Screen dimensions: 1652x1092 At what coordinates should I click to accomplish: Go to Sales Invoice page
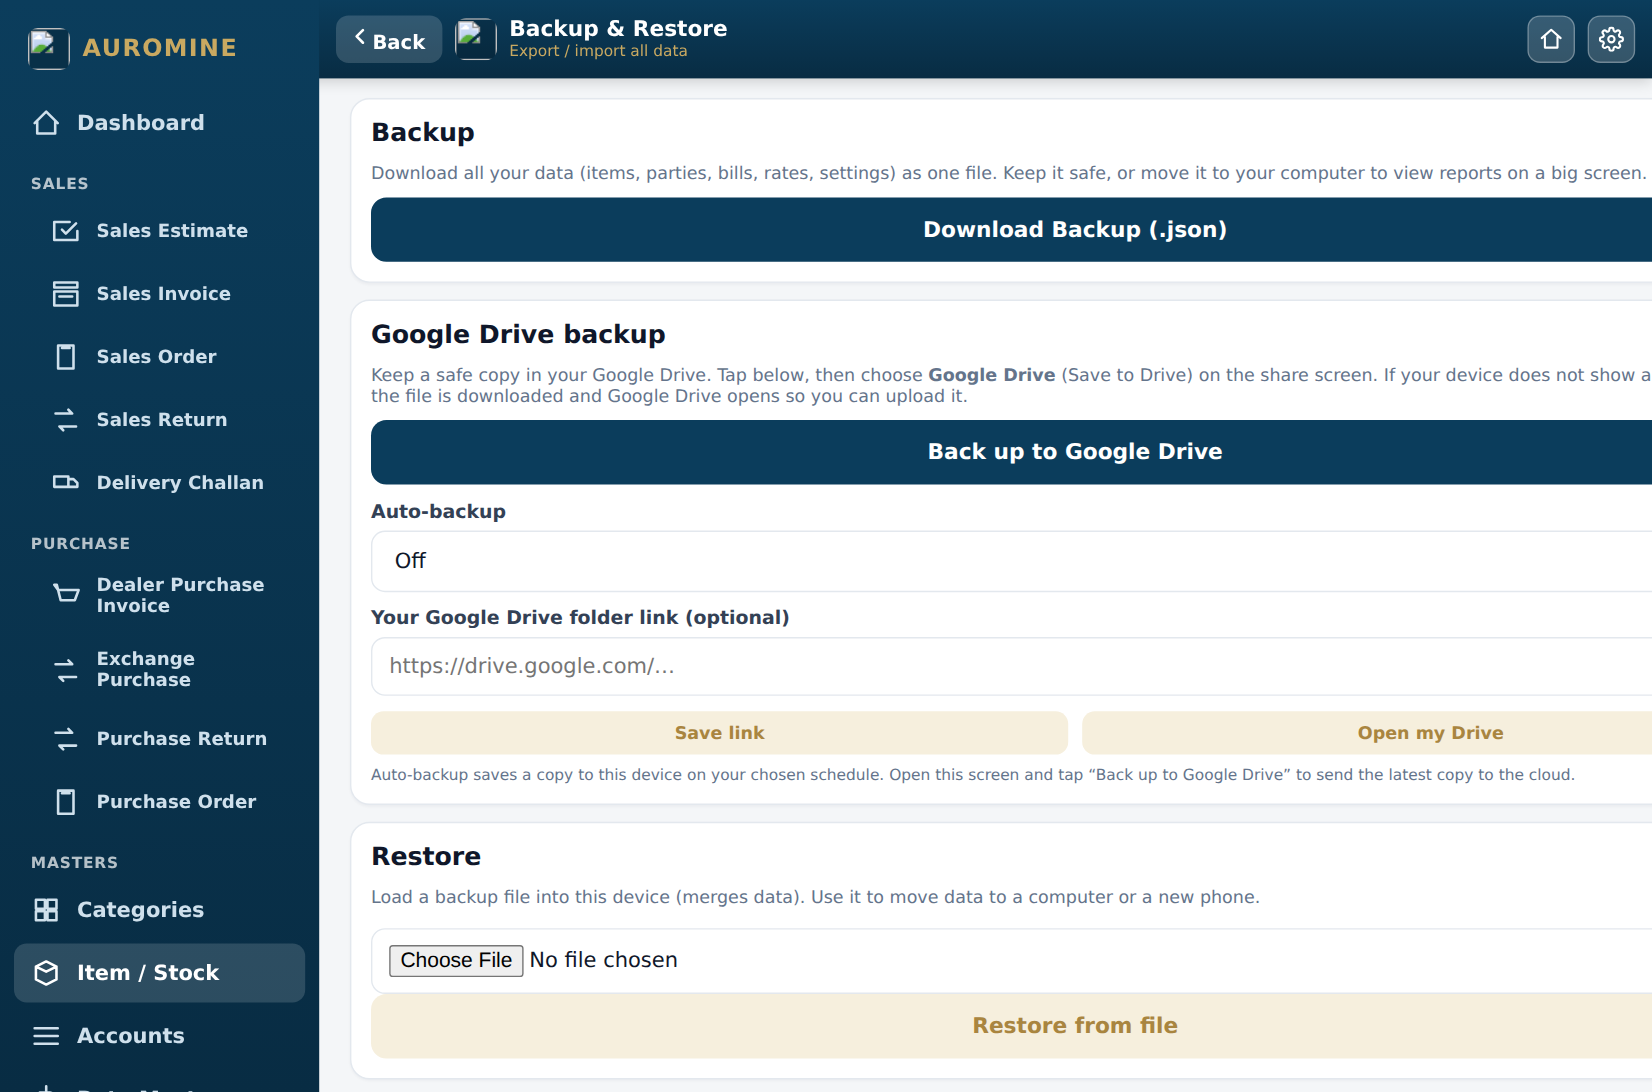[x=160, y=294]
